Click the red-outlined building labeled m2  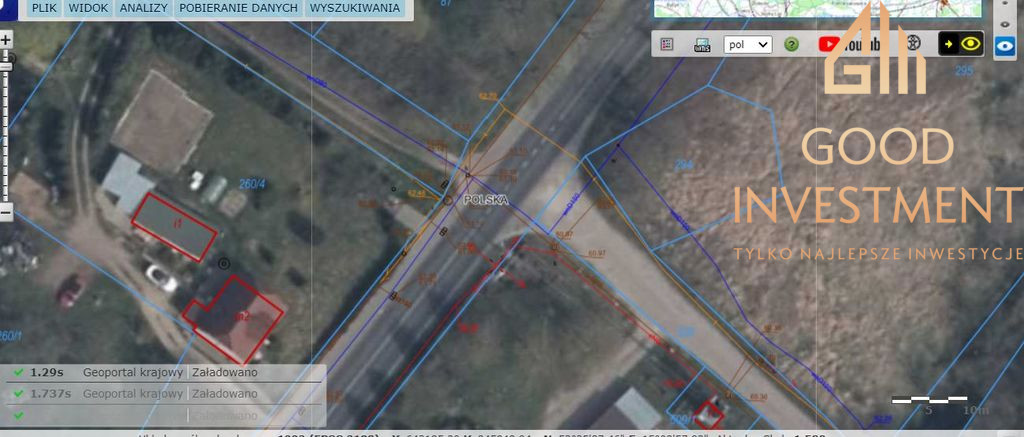click(x=234, y=319)
